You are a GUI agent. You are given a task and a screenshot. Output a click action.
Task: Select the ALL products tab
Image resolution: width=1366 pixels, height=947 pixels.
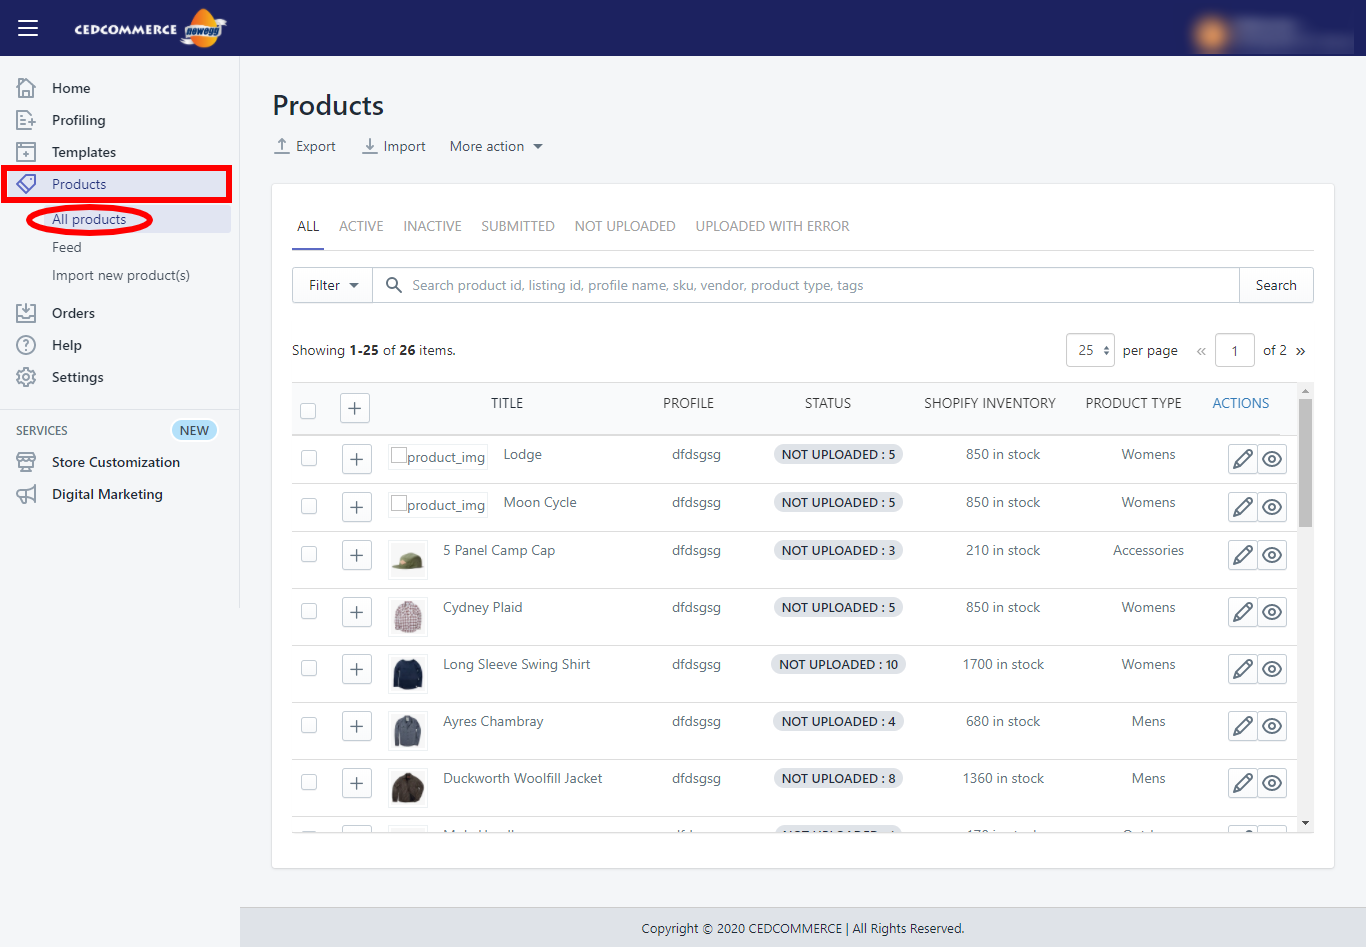(x=308, y=226)
